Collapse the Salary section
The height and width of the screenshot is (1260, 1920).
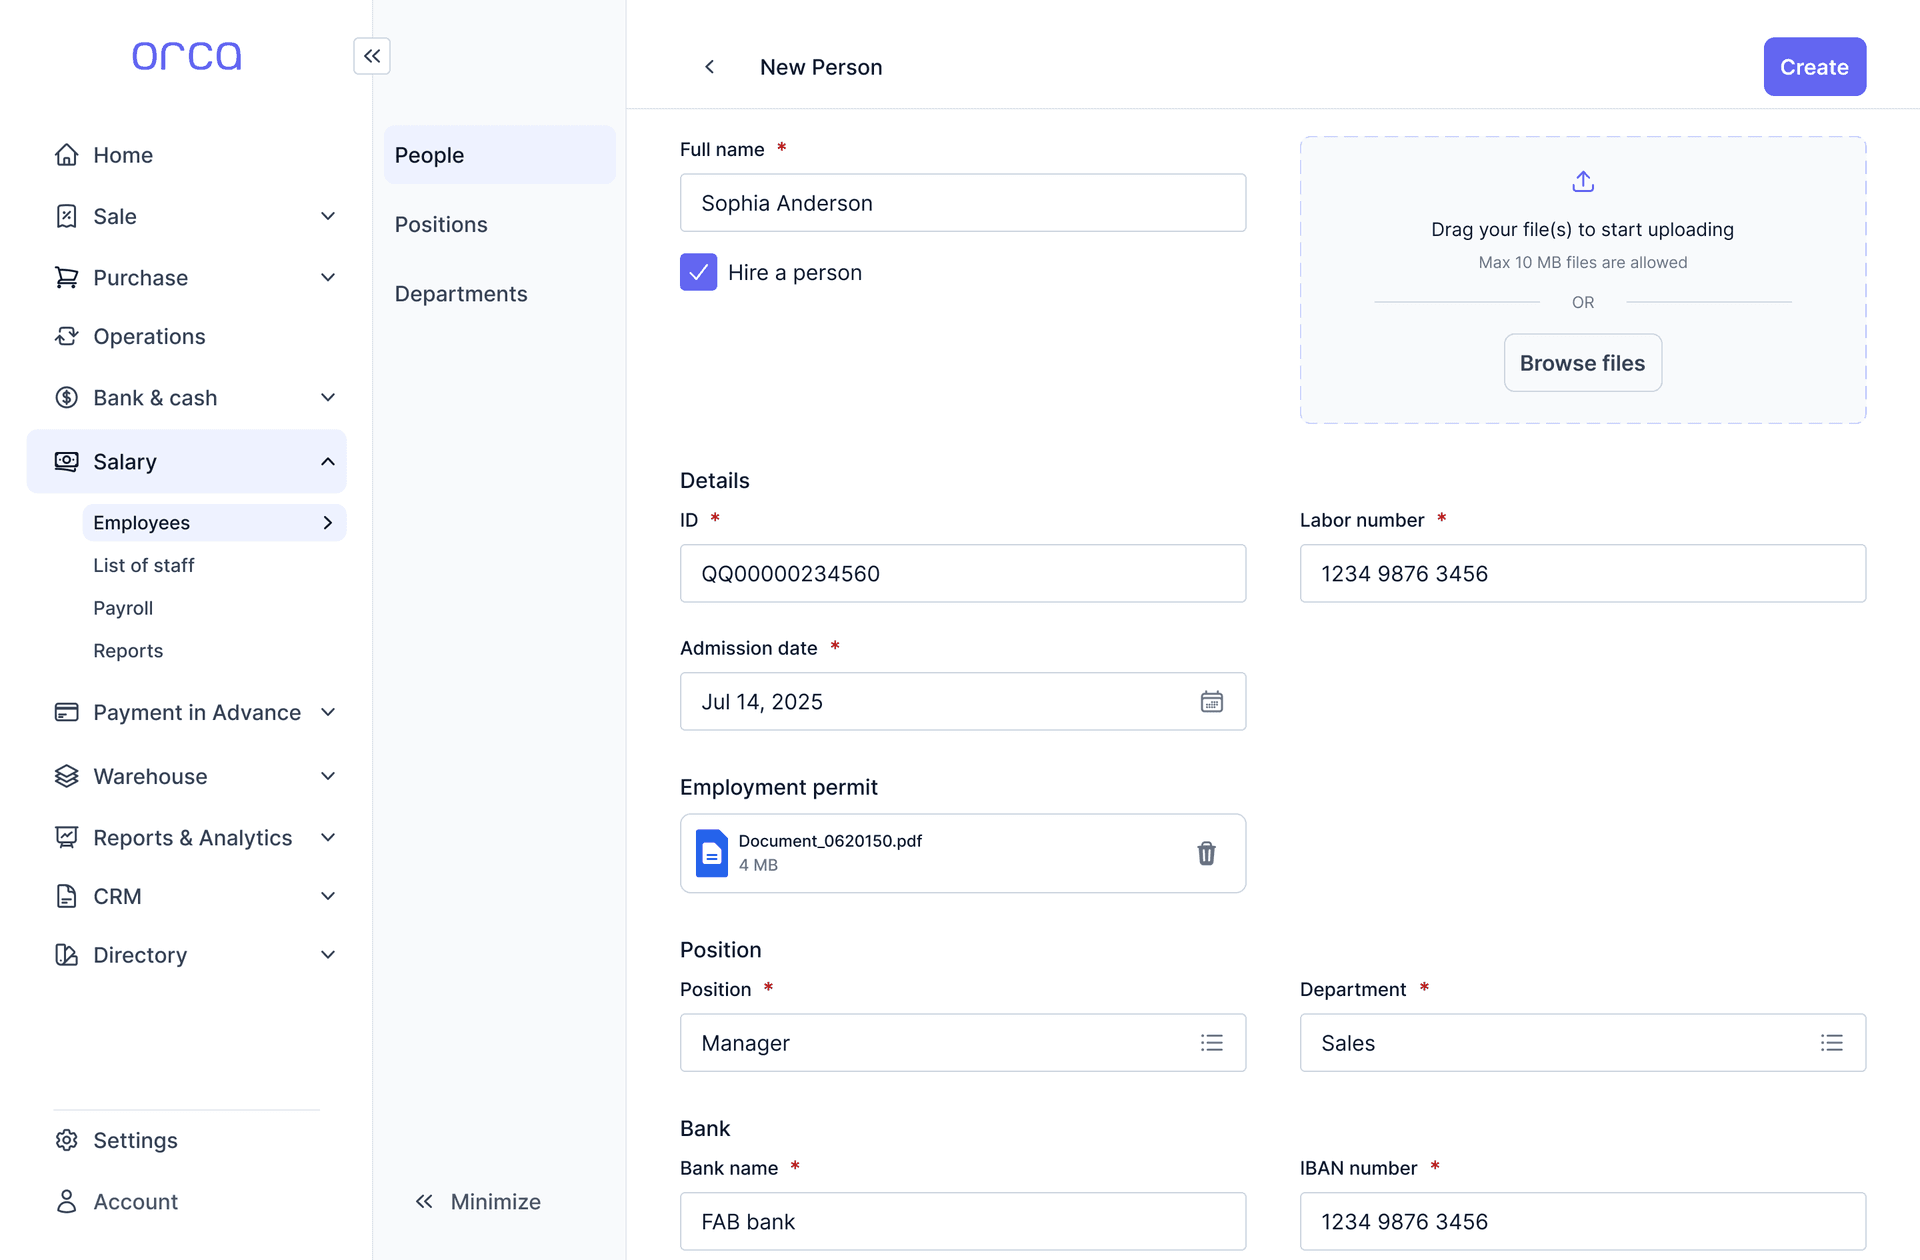(328, 461)
